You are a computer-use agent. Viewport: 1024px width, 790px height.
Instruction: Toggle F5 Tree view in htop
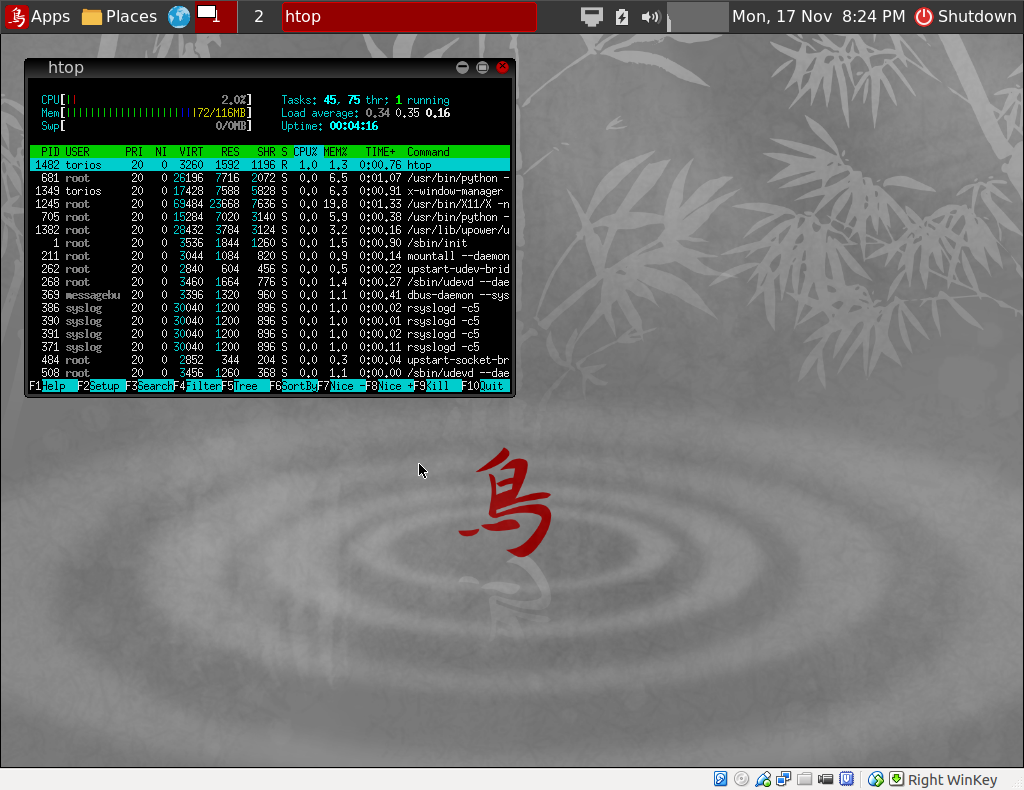(245, 386)
